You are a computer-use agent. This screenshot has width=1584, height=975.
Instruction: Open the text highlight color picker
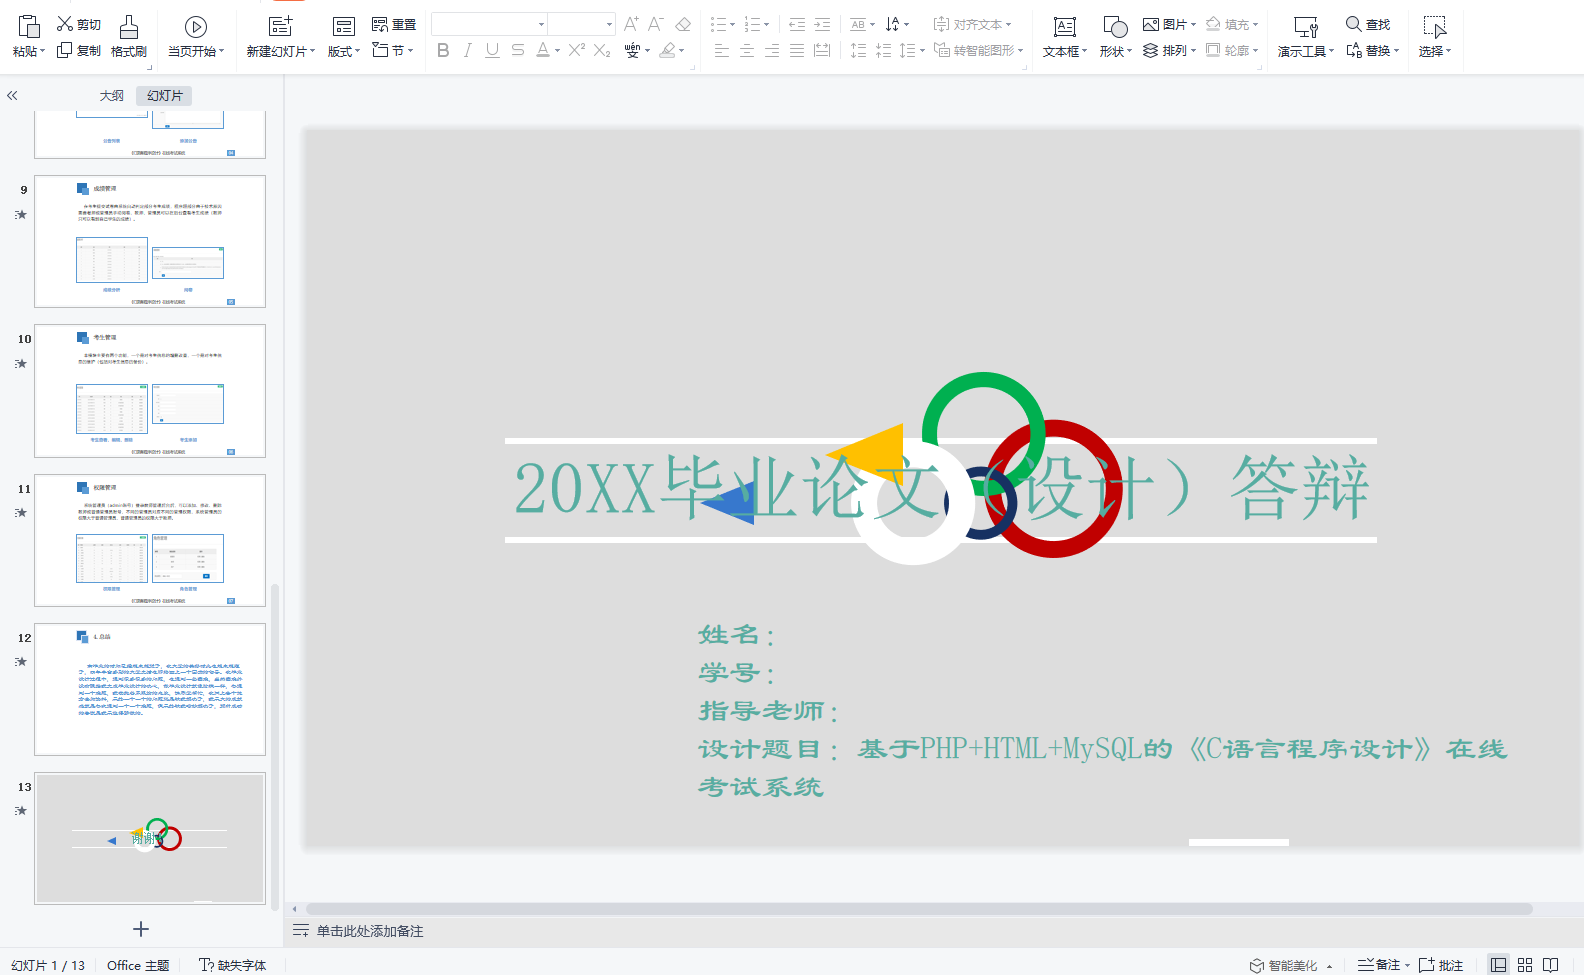[x=668, y=50]
